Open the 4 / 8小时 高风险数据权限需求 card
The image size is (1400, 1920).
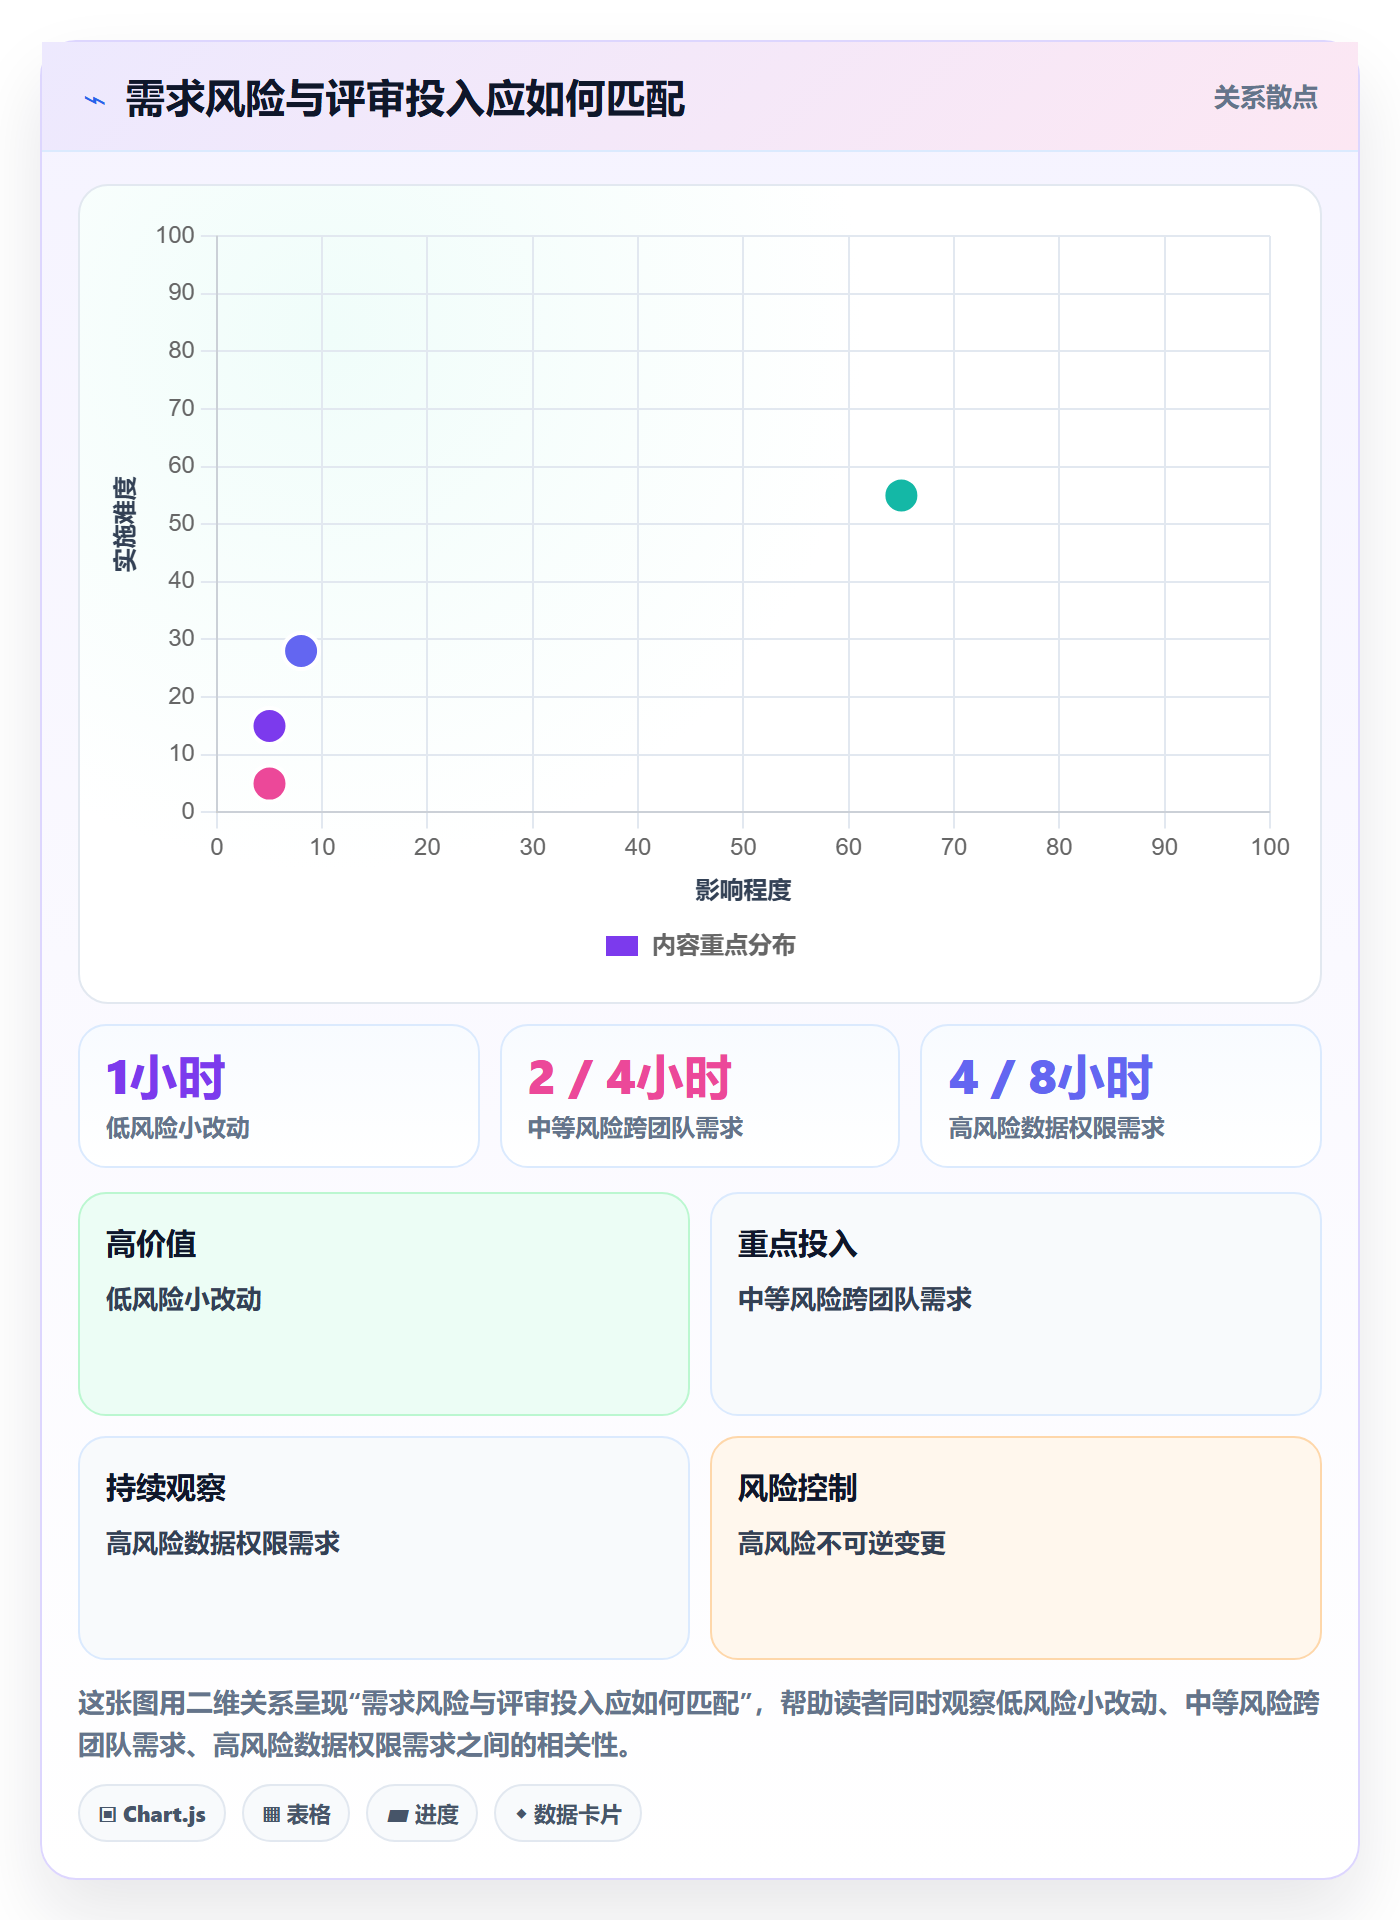[x=1121, y=1096]
